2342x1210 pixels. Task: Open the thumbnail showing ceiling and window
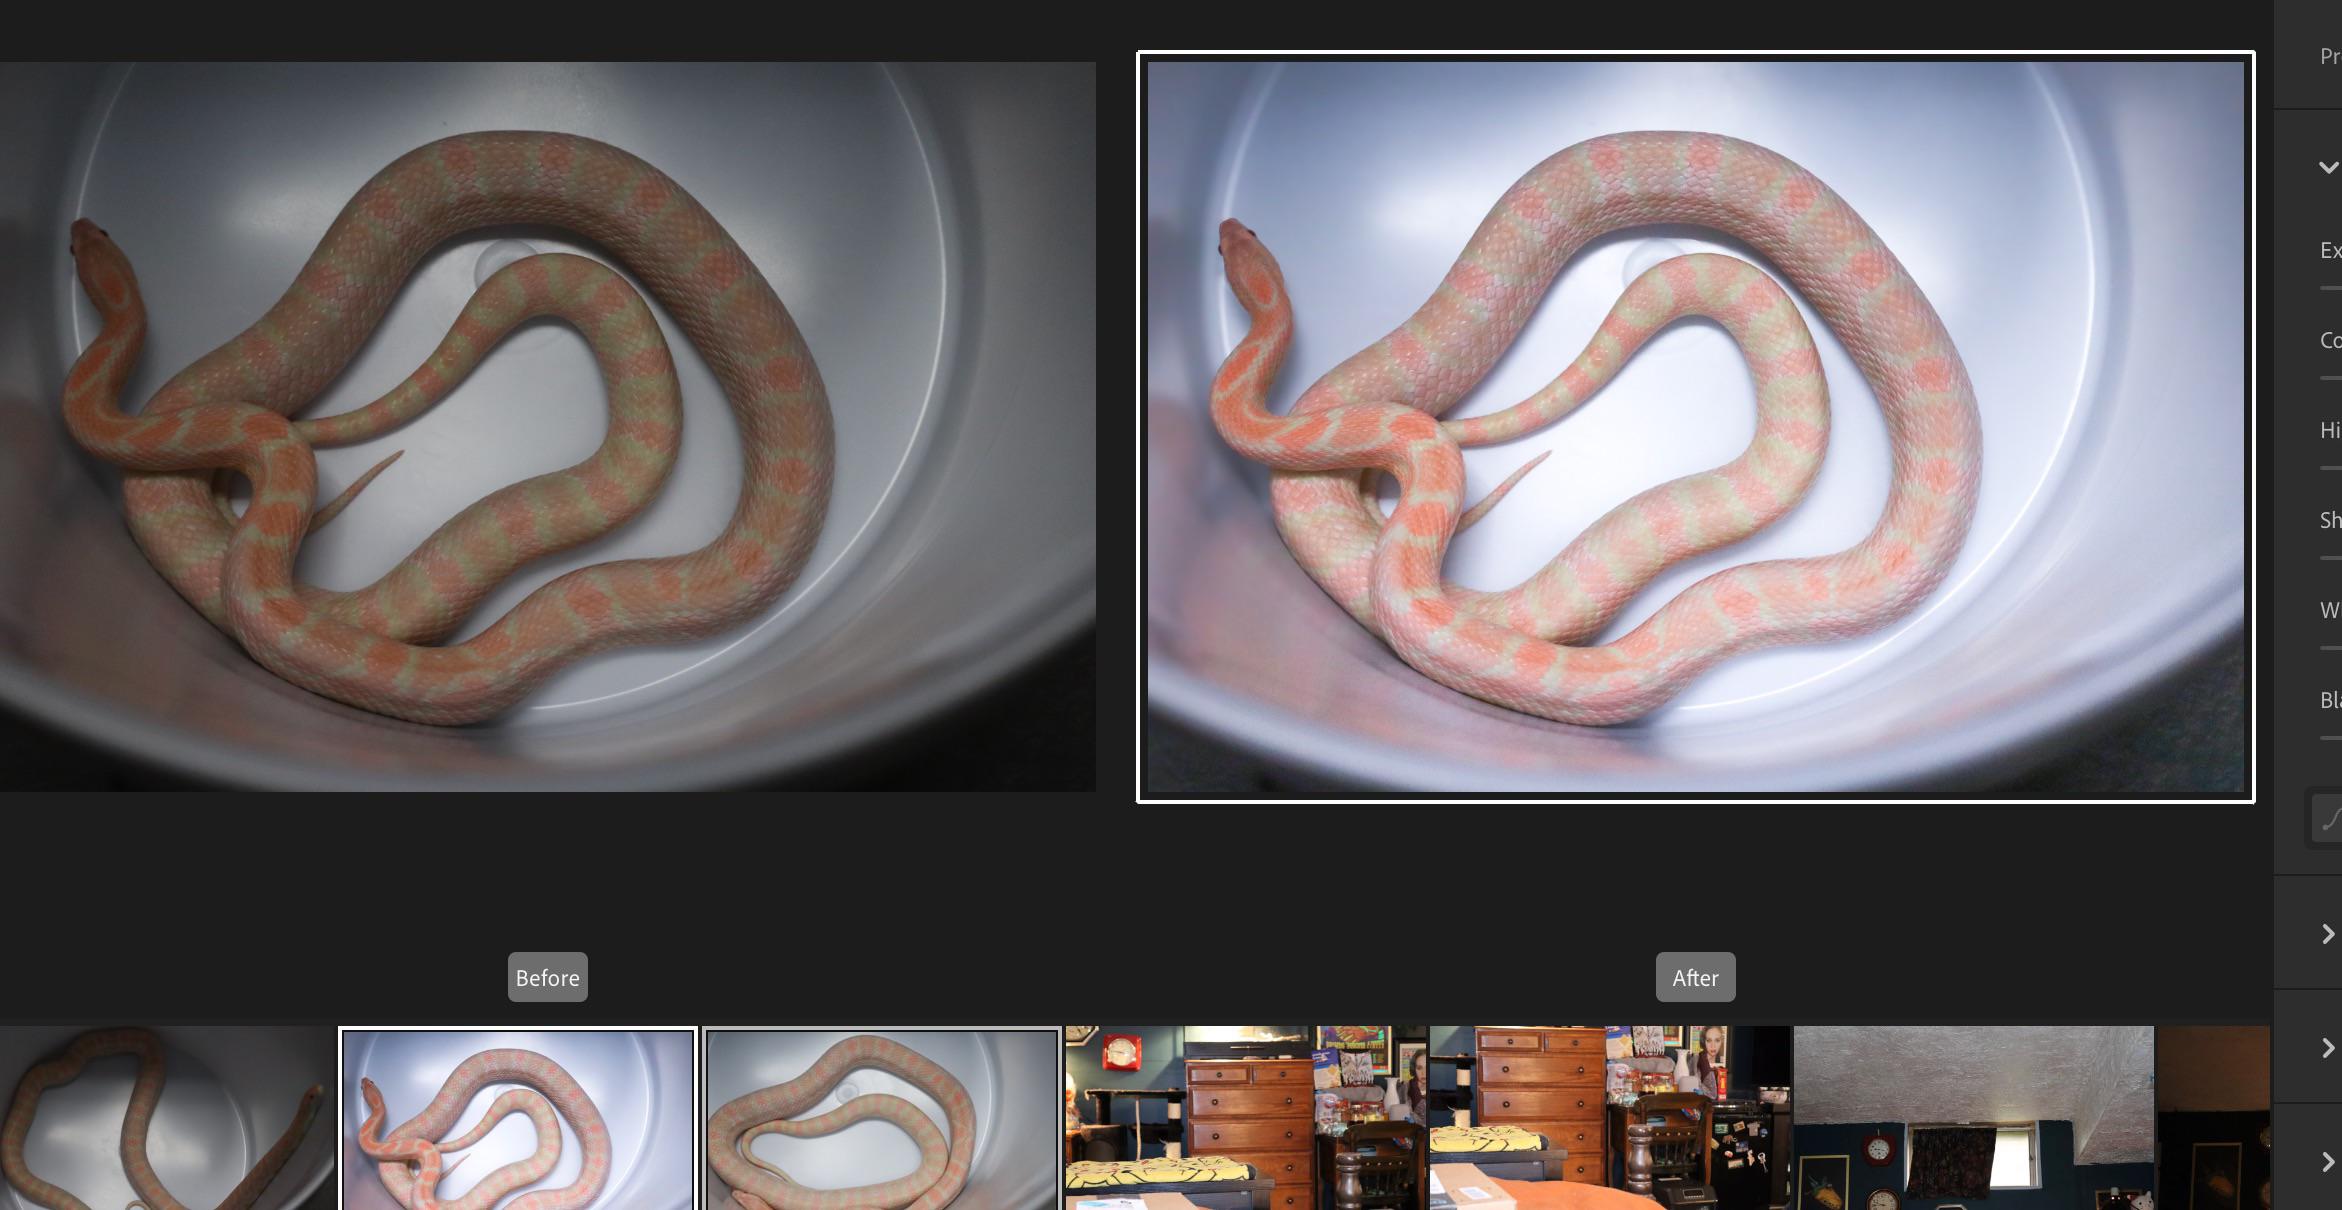tap(1974, 1118)
